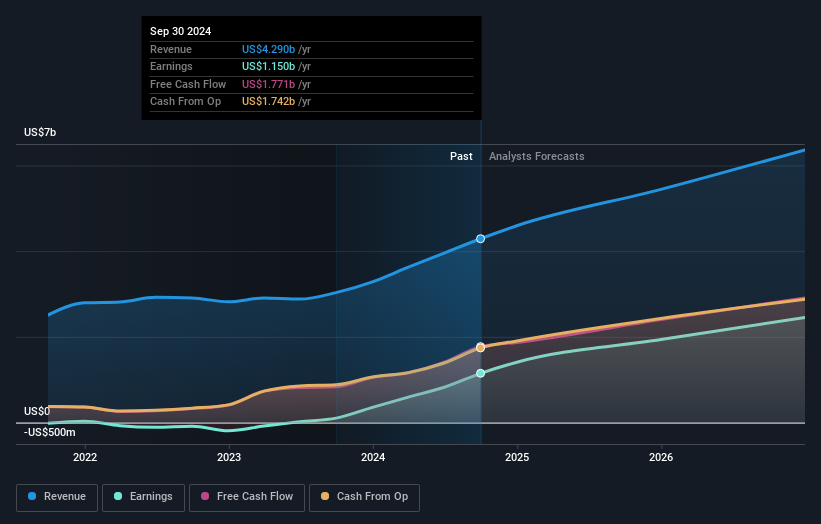Click the orange Cash From Op data point marker
The image size is (821, 524).
pyautogui.click(x=480, y=348)
